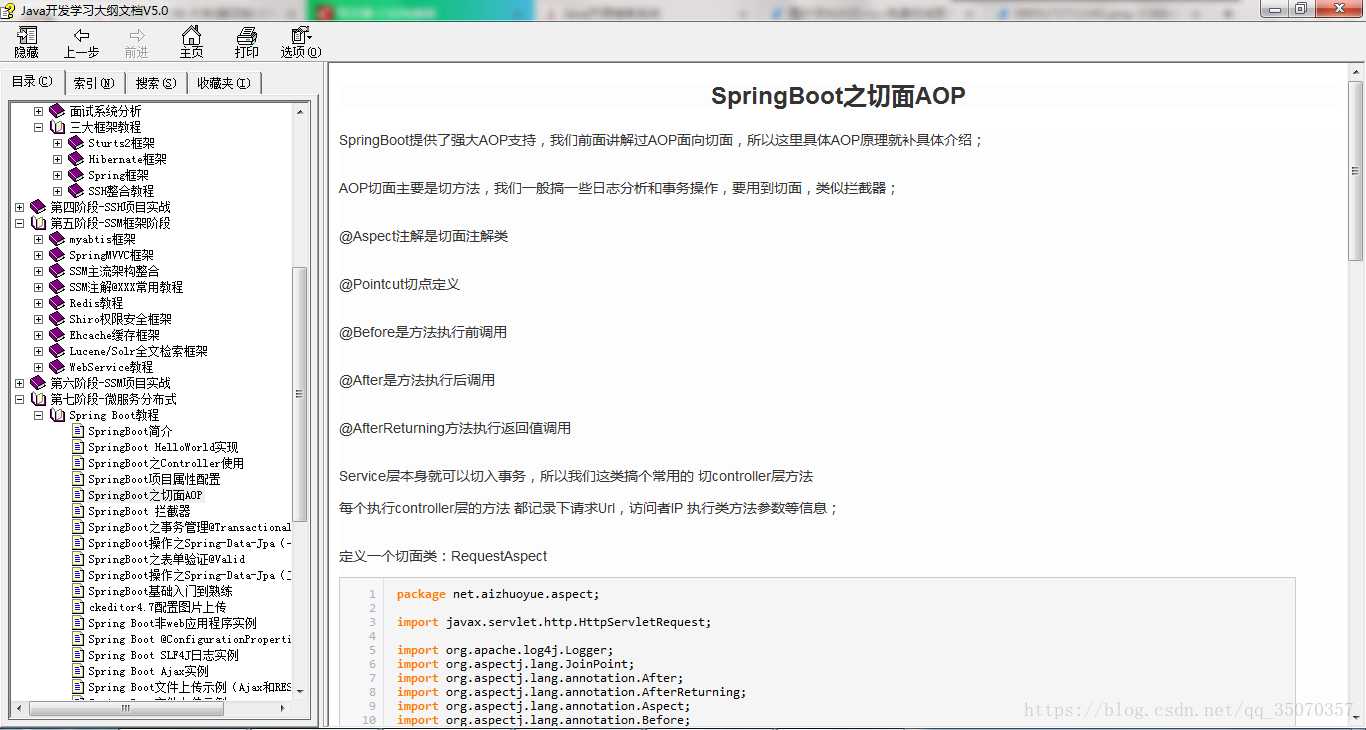The height and width of the screenshot is (730, 1366).
Task: Click tree horizontal scrollbar left arrow
Action: point(20,708)
